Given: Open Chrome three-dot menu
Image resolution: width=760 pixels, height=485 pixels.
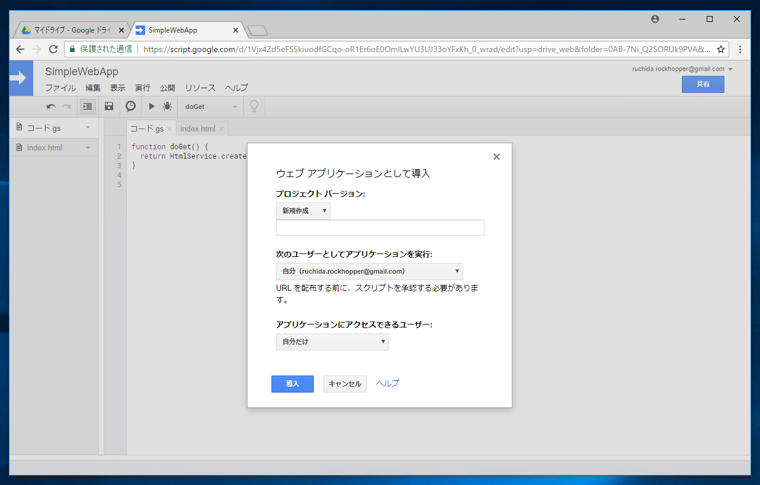Looking at the screenshot, I should coord(740,49).
